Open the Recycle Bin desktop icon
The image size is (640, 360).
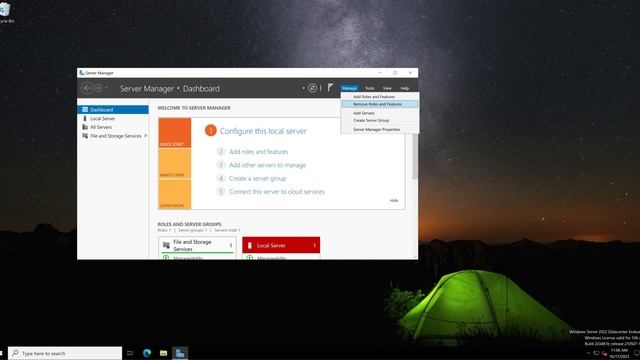point(5,12)
